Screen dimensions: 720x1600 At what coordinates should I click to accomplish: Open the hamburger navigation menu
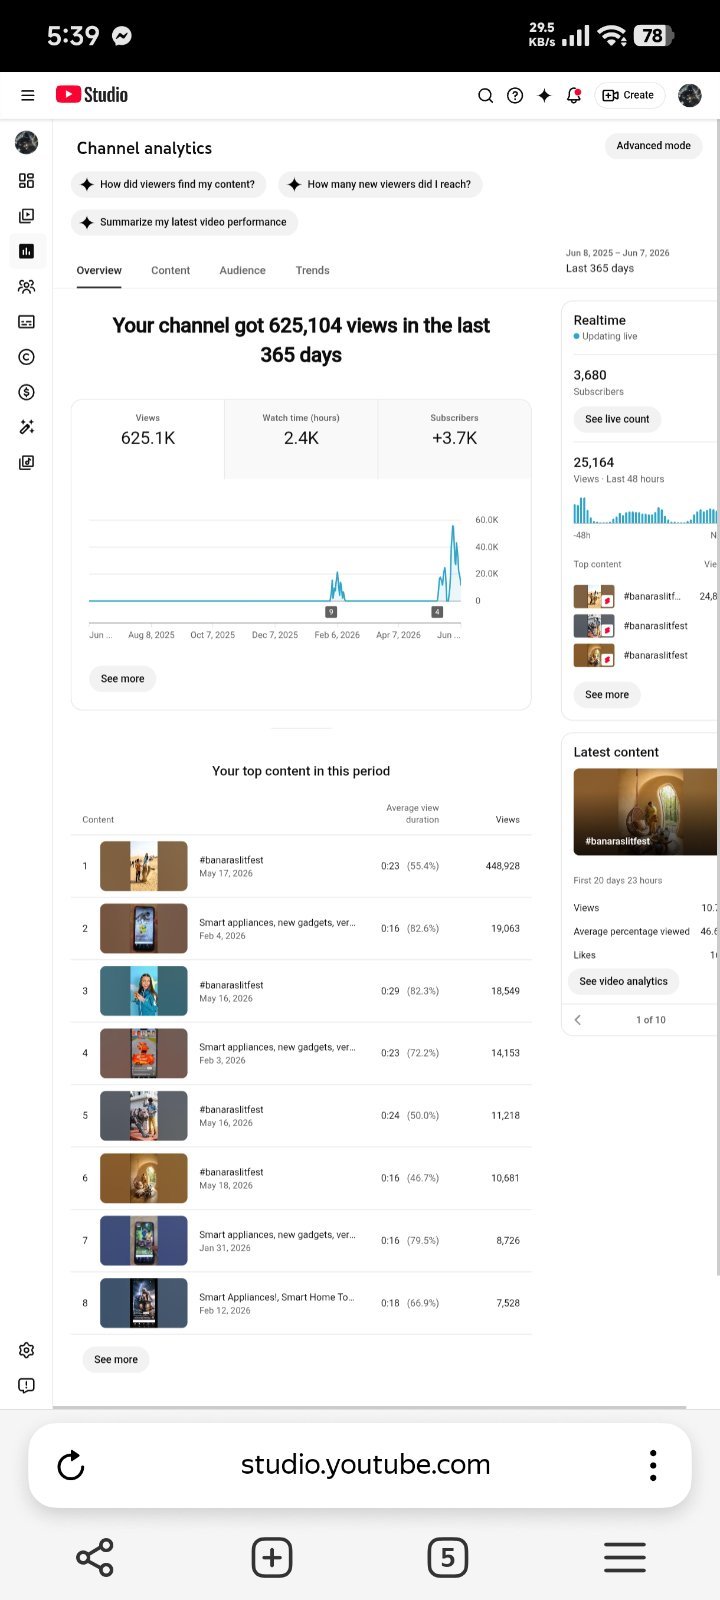[x=28, y=95]
